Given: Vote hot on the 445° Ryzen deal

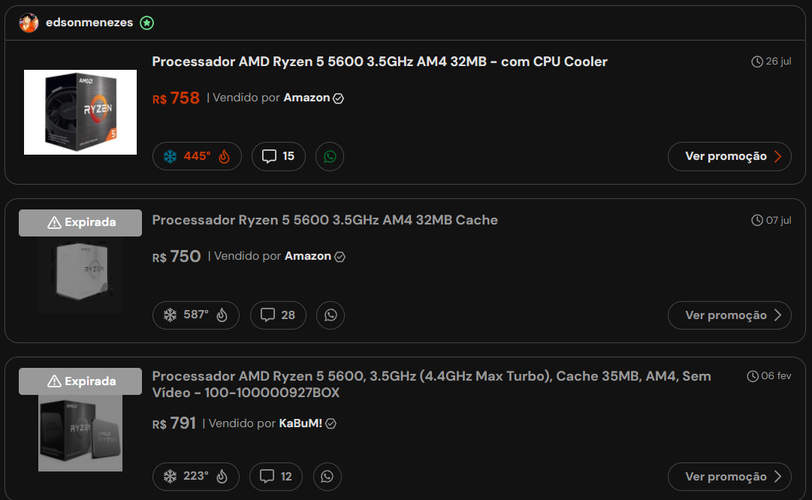Looking at the screenshot, I should pos(224,156).
